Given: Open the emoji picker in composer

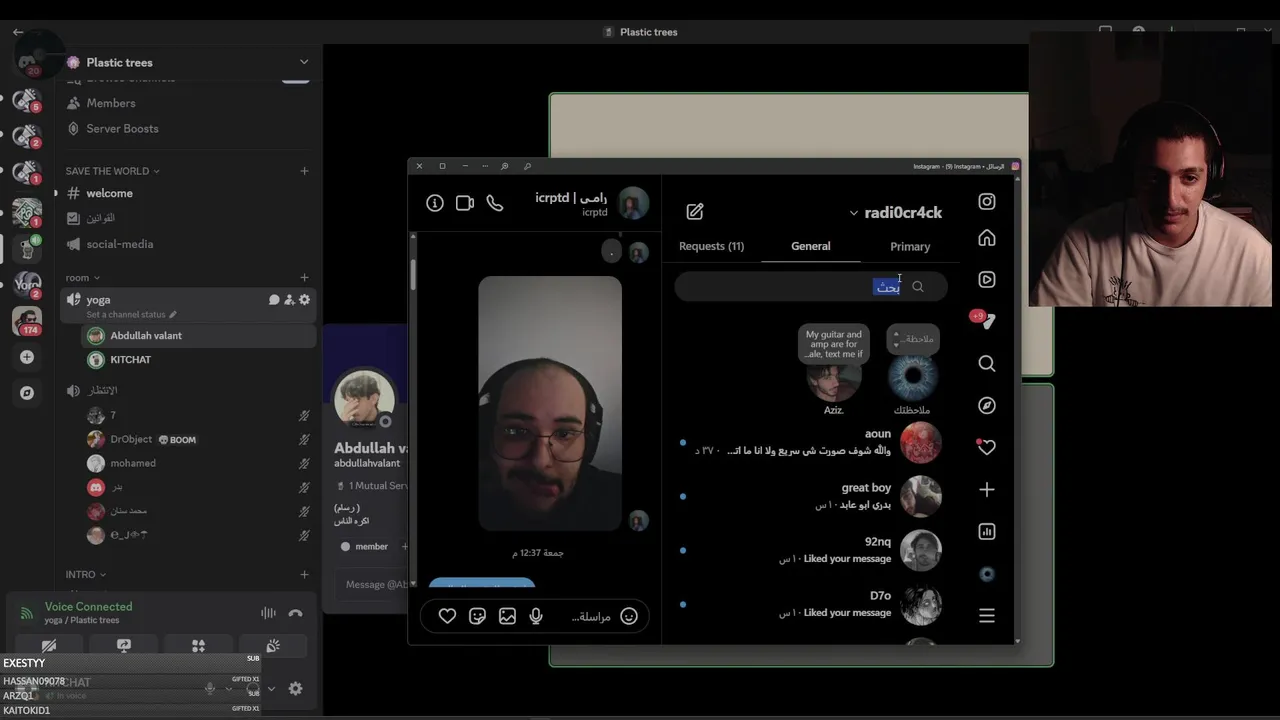Looking at the screenshot, I should (x=629, y=616).
